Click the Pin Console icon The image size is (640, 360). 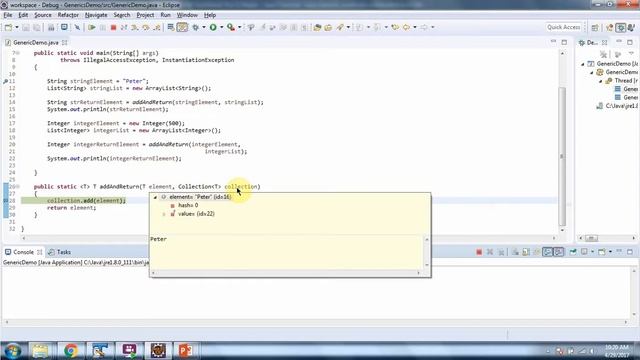point(573,252)
